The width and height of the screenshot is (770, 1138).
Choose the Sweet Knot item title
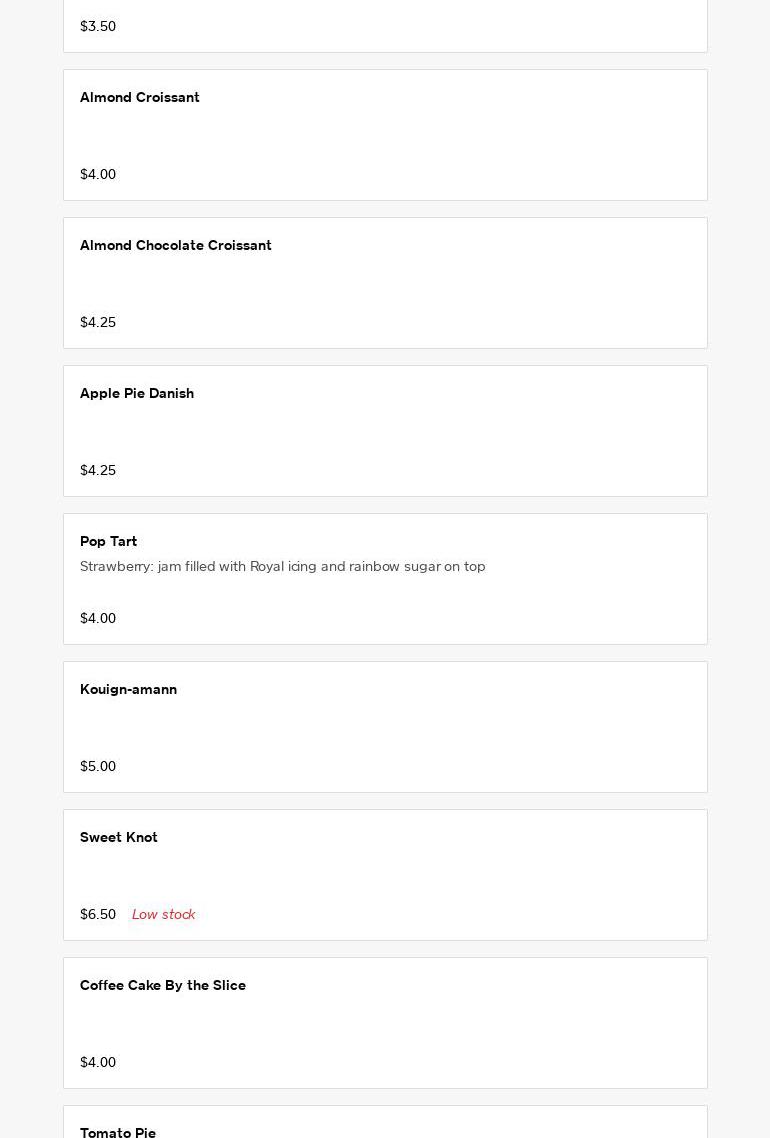(x=119, y=838)
